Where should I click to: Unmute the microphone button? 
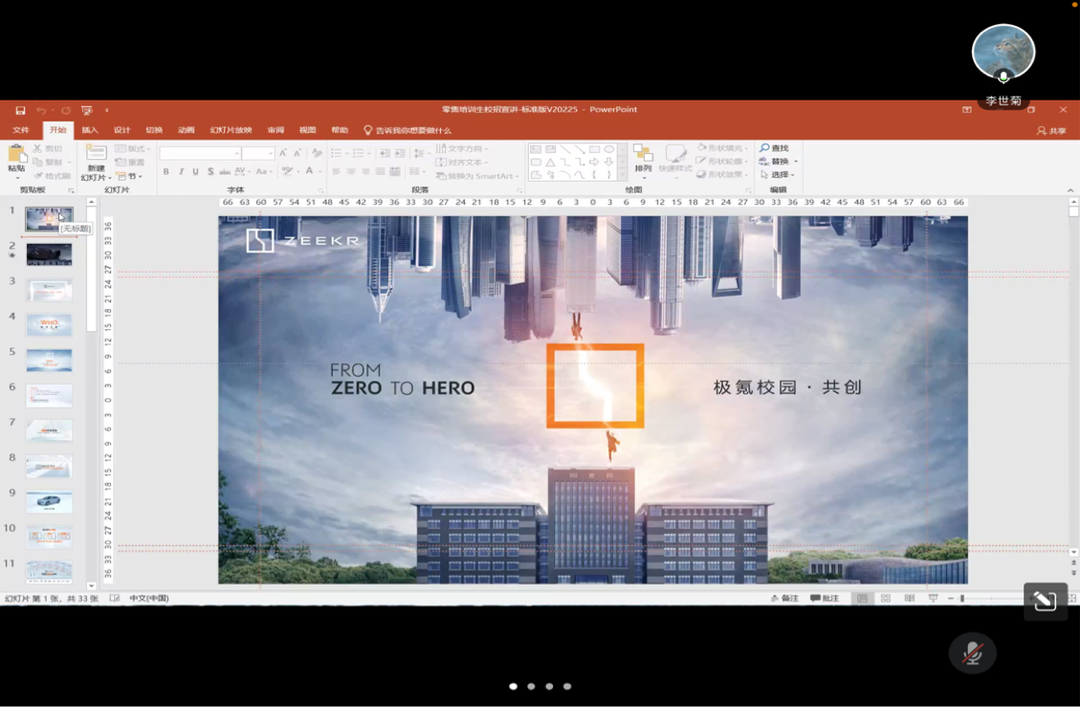[x=972, y=653]
